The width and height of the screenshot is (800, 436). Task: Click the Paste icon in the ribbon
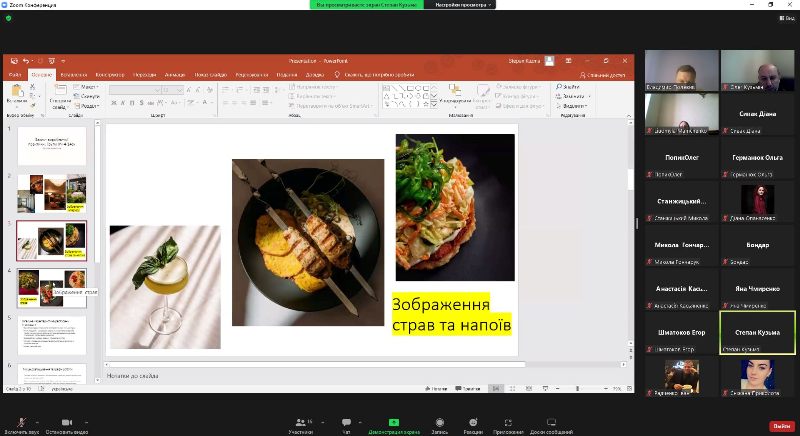click(17, 92)
